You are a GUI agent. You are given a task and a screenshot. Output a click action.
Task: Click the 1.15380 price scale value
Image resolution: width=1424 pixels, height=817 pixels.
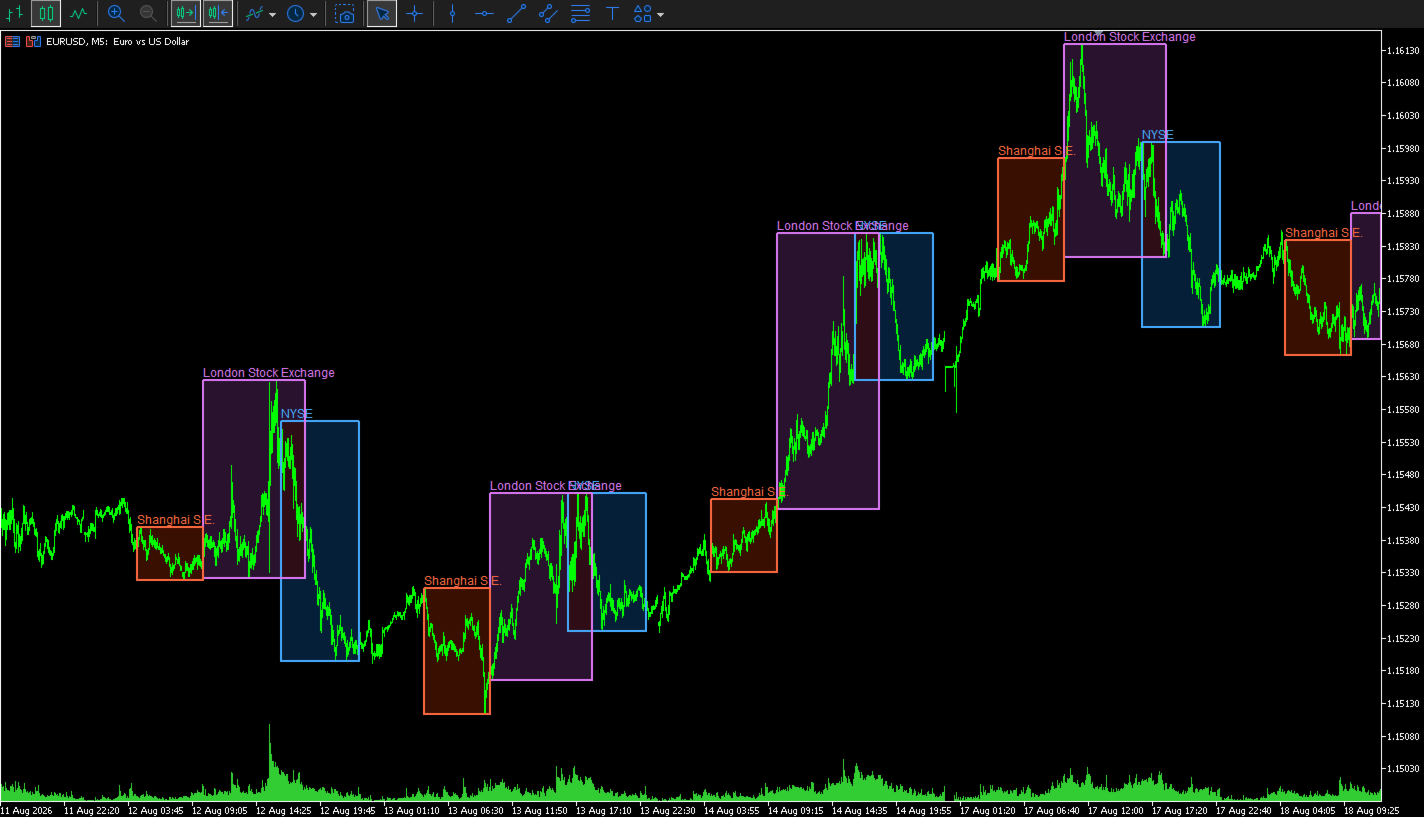pyautogui.click(x=1403, y=540)
